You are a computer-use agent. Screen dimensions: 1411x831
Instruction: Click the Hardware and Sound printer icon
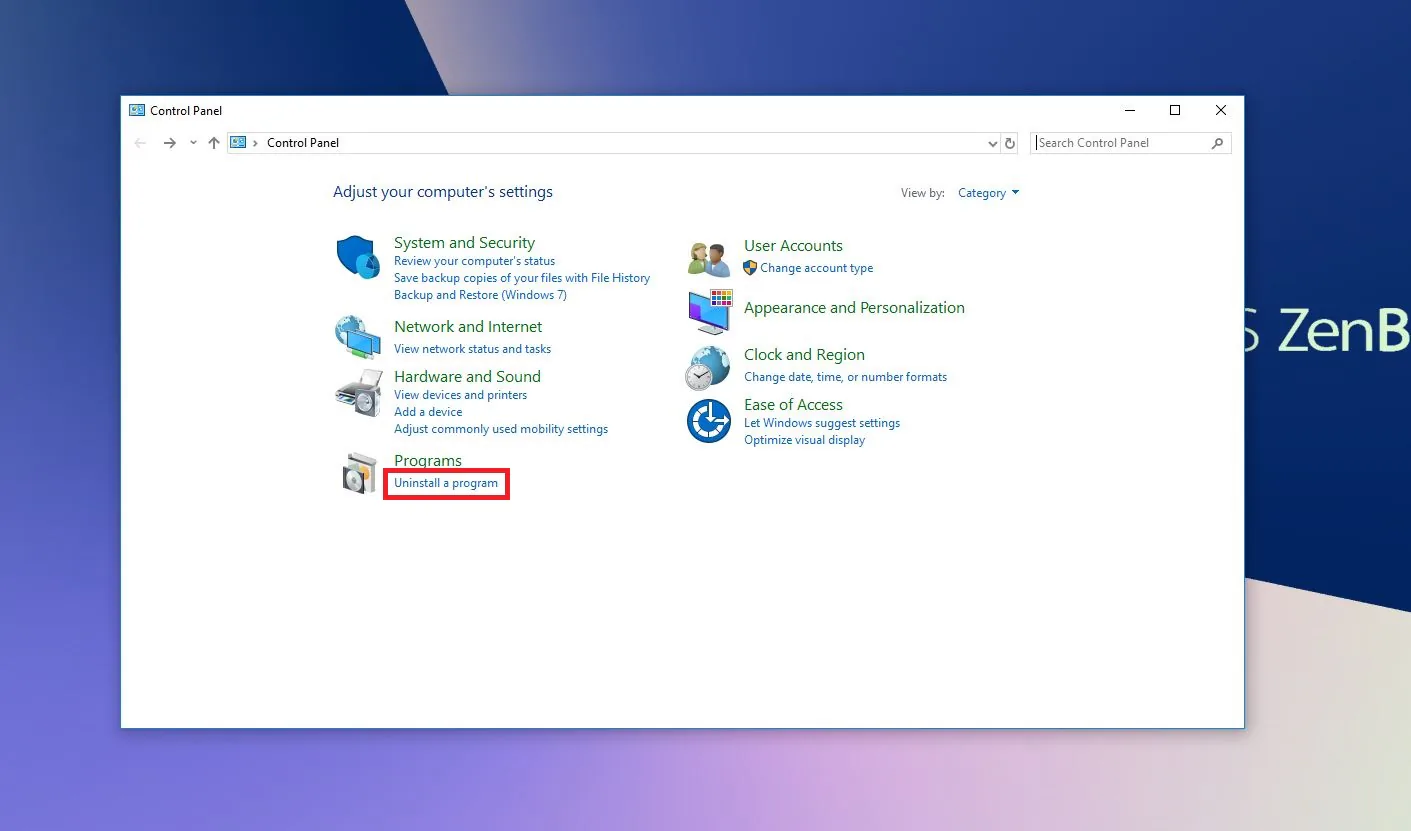(358, 393)
